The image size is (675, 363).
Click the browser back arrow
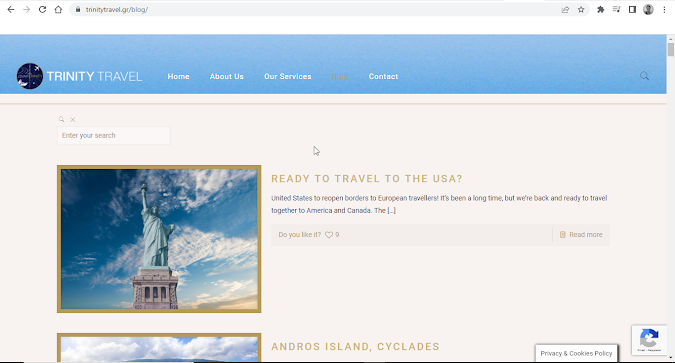click(11, 9)
